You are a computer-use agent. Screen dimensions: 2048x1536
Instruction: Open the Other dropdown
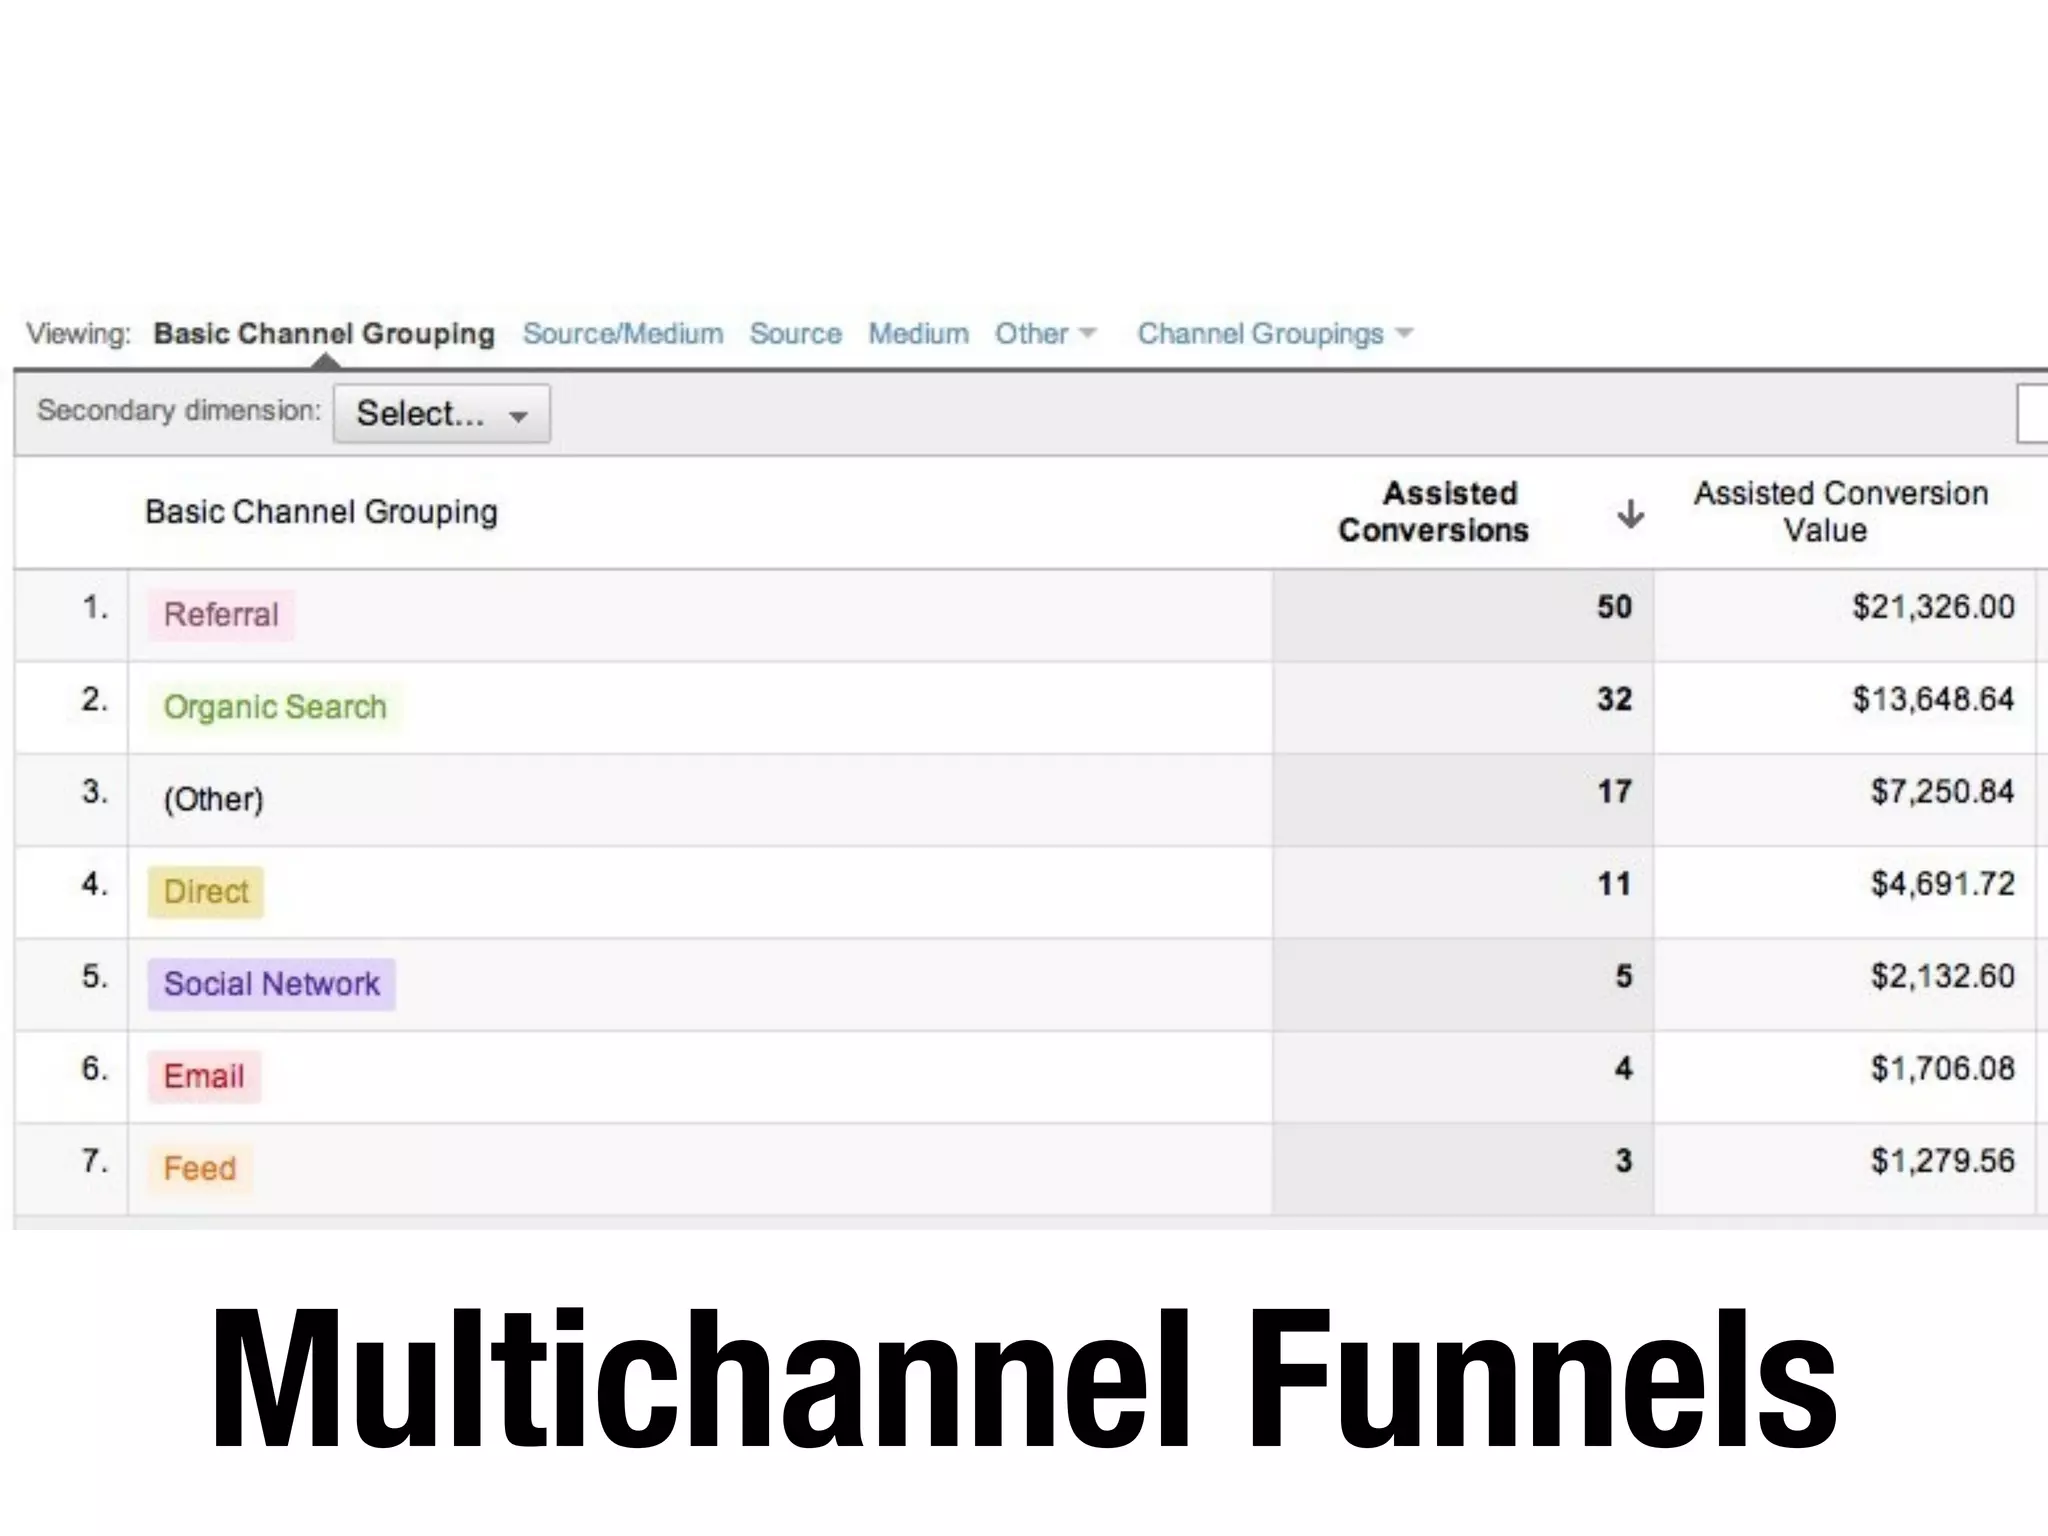[1045, 334]
